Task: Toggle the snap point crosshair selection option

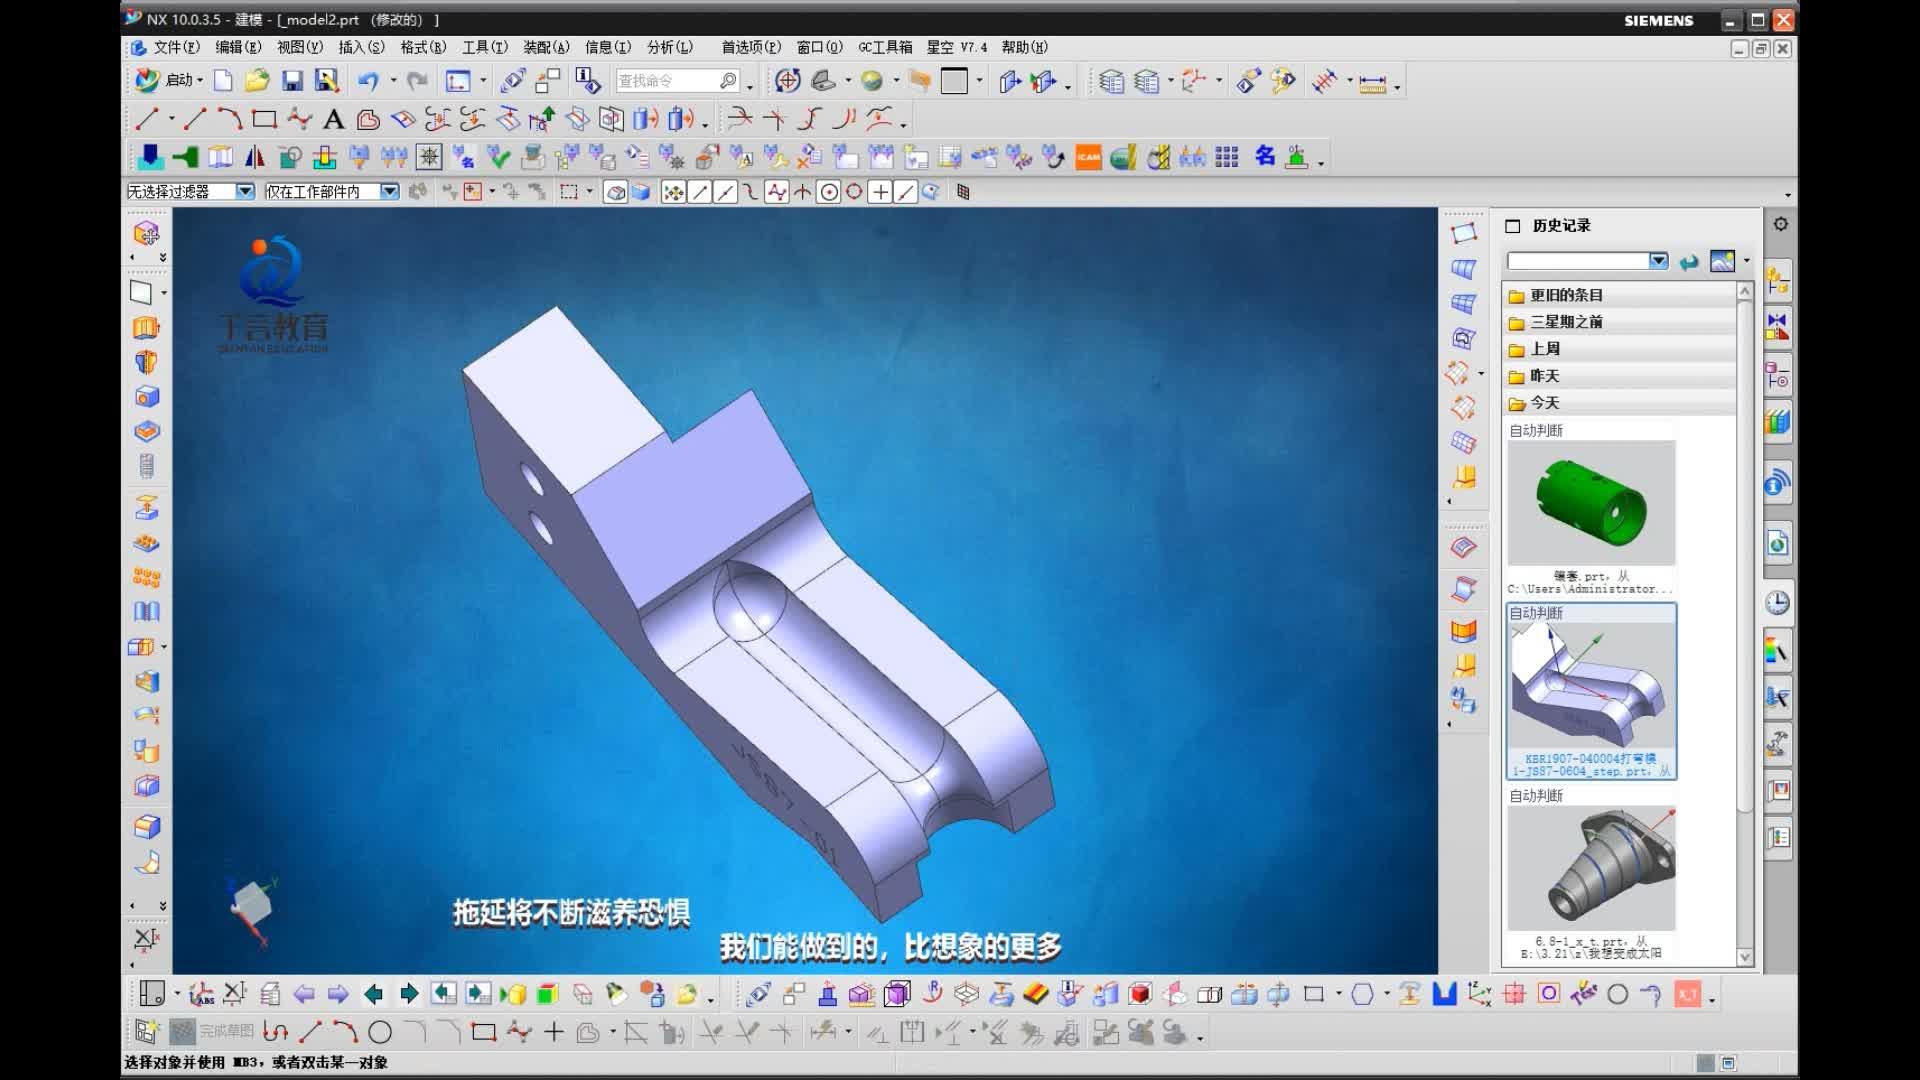Action: click(881, 192)
